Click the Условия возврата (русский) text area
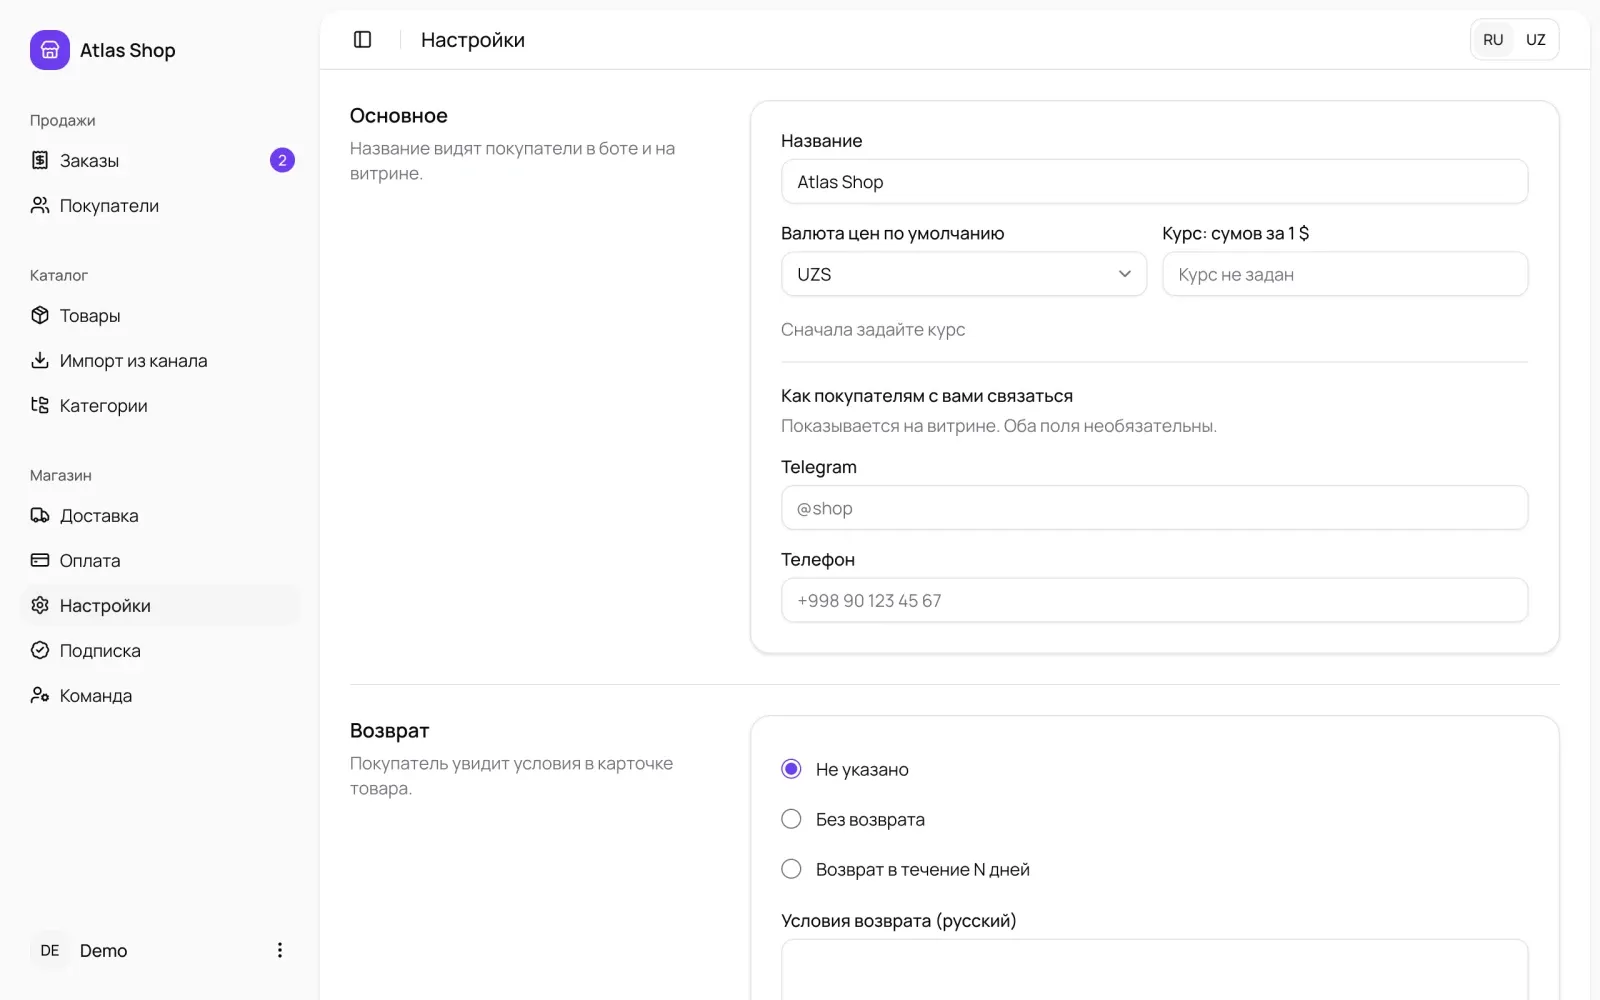This screenshot has height=1000, width=1600. (x=1154, y=970)
